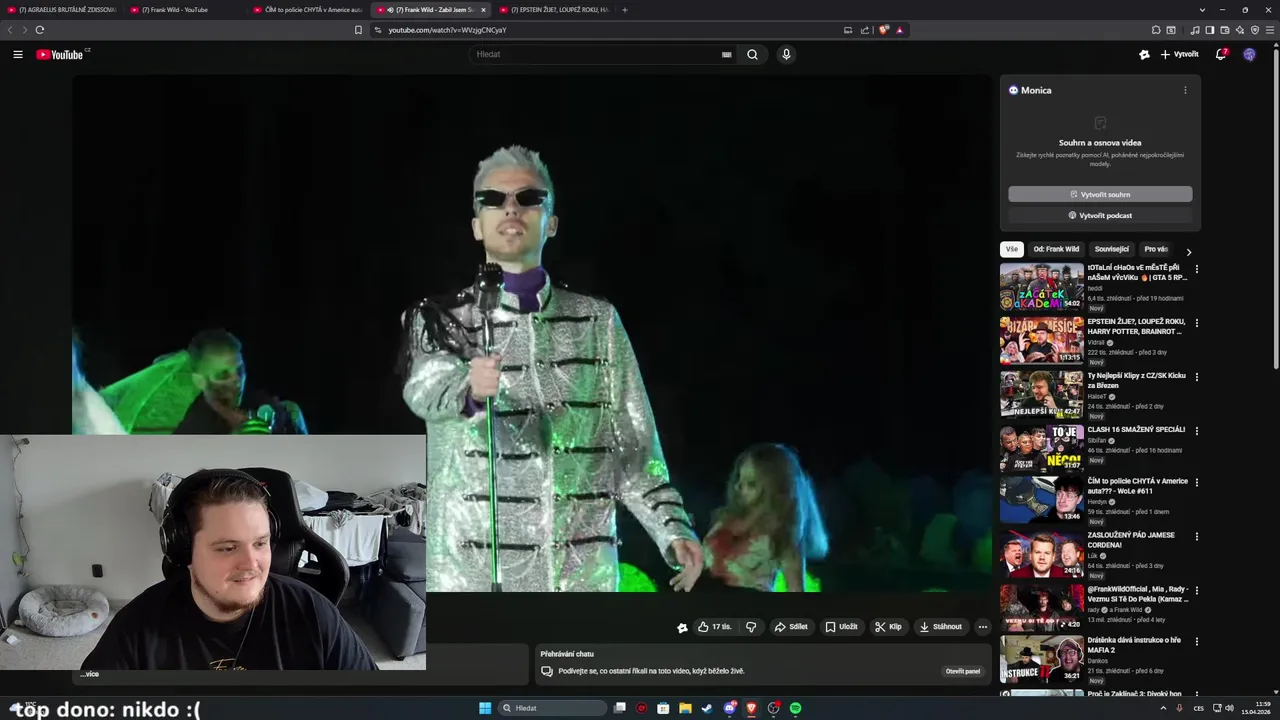Open the Brave main menu
This screenshot has height=720, width=1280.
tap(1270, 30)
